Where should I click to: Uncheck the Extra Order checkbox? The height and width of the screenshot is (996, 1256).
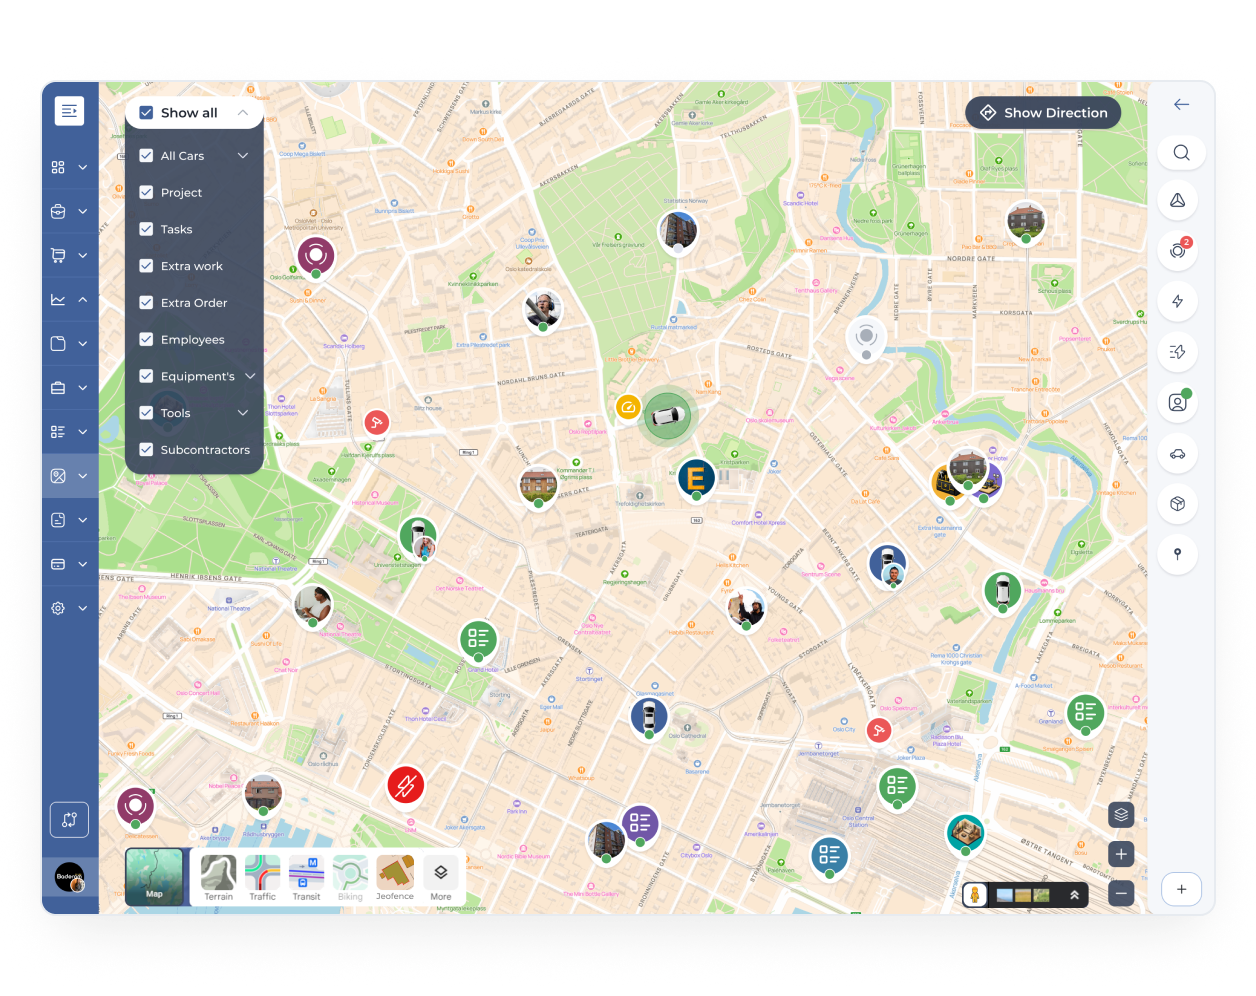pos(146,303)
